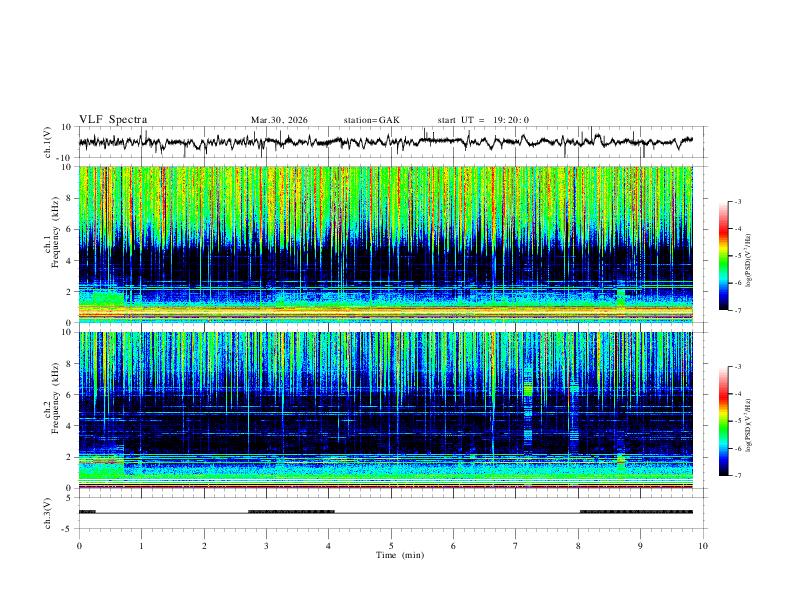Click the lower colorbar beside ch.2 spectrogram
This screenshot has width=792, height=612.
click(x=724, y=421)
